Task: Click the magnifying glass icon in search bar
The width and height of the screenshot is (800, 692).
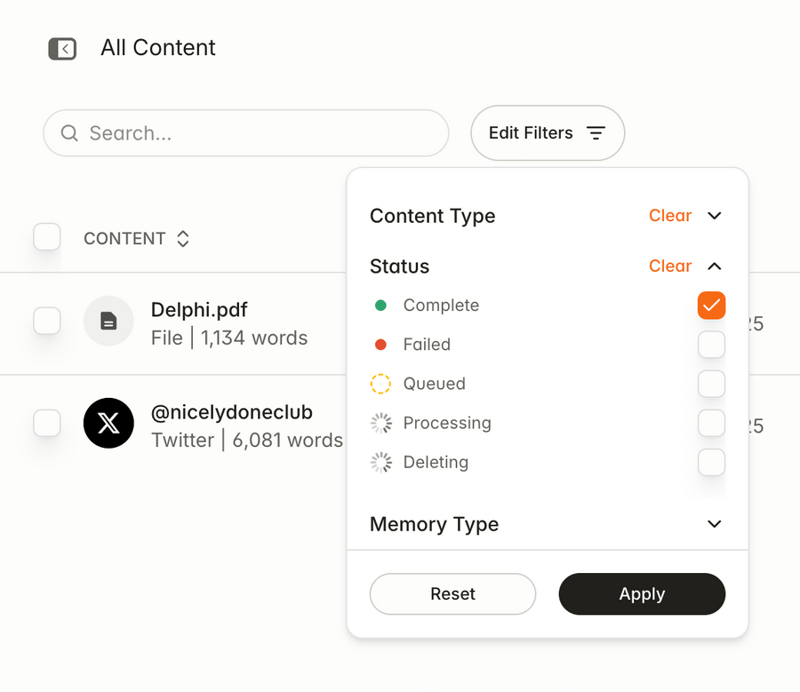Action: point(68,133)
